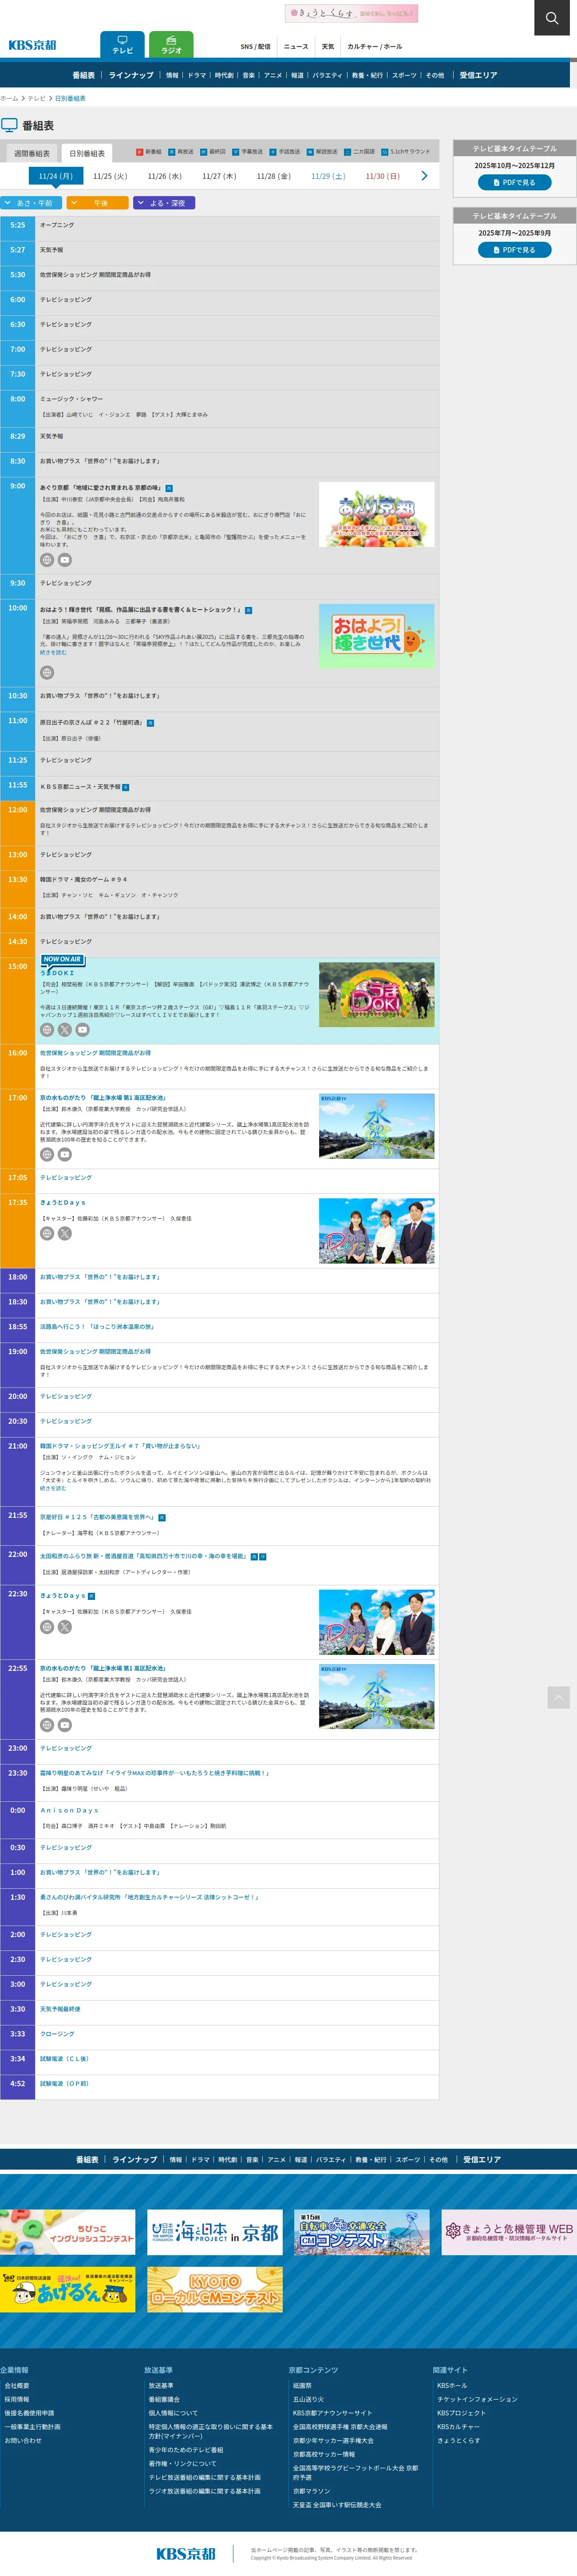This screenshot has width=577, height=2576.
Task: Switch to the ラジオ tab
Action: pyautogui.click(x=171, y=45)
